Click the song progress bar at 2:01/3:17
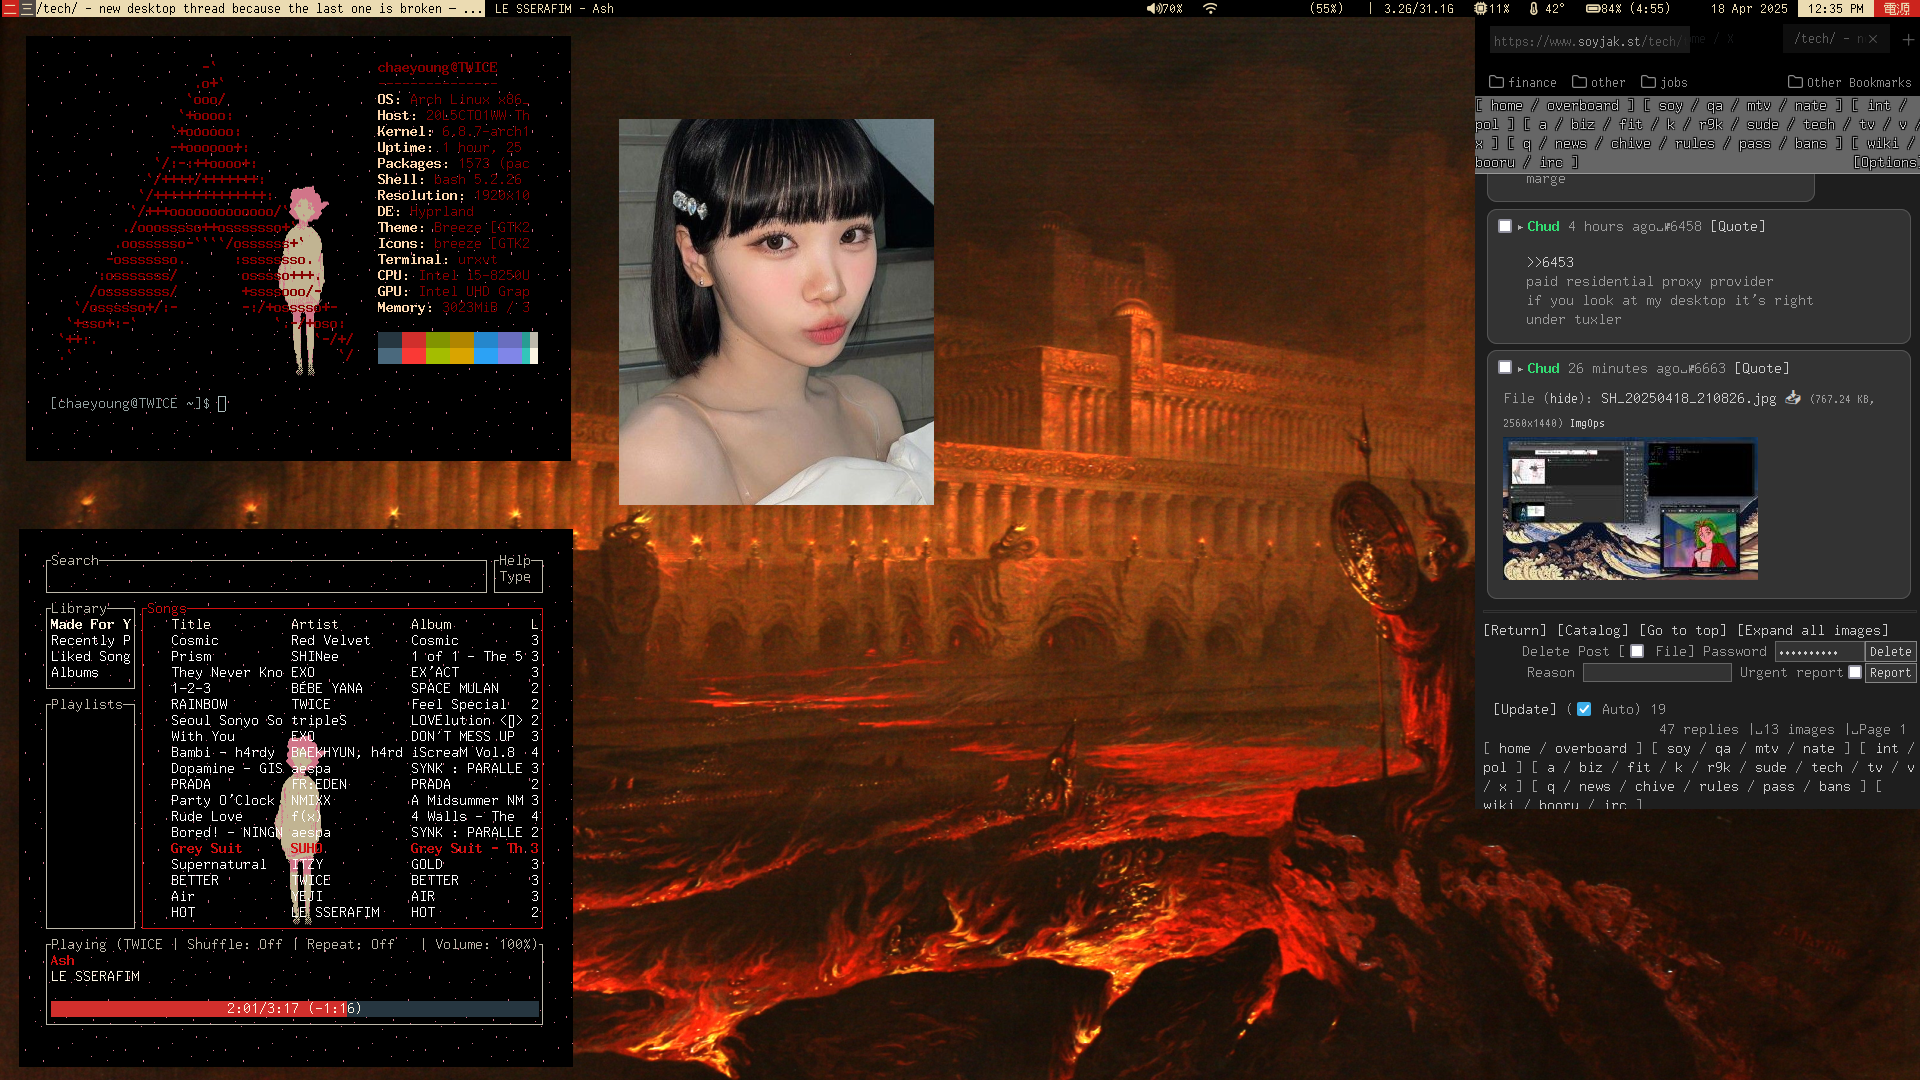Image resolution: width=1920 pixels, height=1080 pixels. [295, 1008]
